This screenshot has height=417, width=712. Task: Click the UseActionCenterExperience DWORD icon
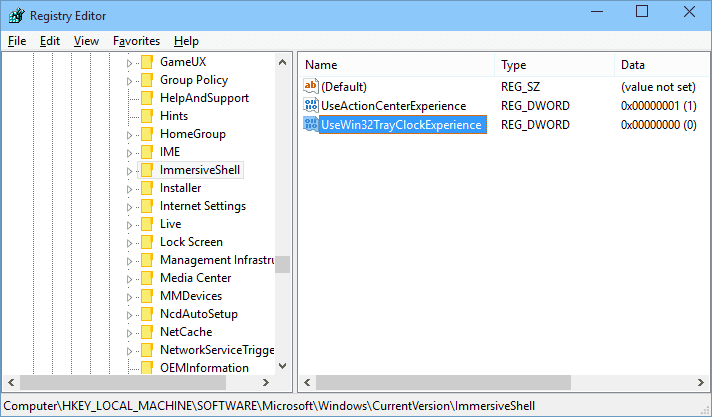pyautogui.click(x=311, y=105)
